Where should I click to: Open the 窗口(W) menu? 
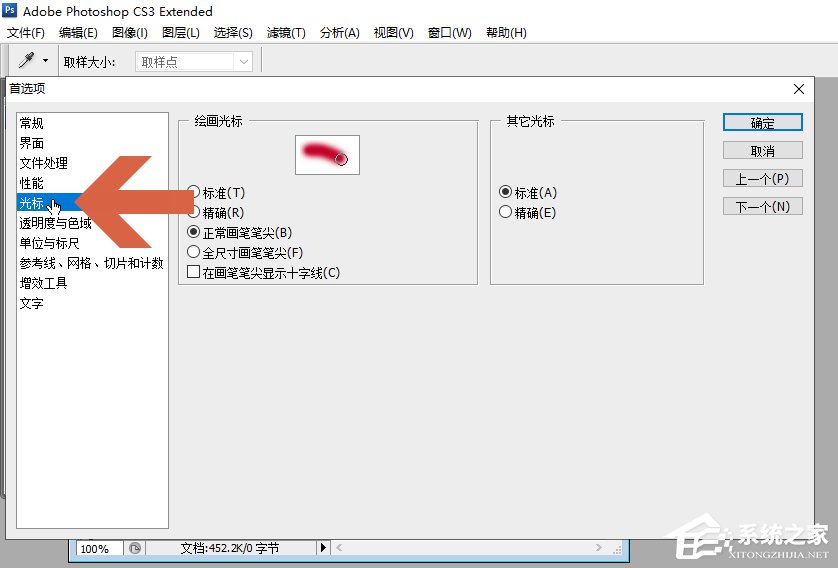(449, 33)
